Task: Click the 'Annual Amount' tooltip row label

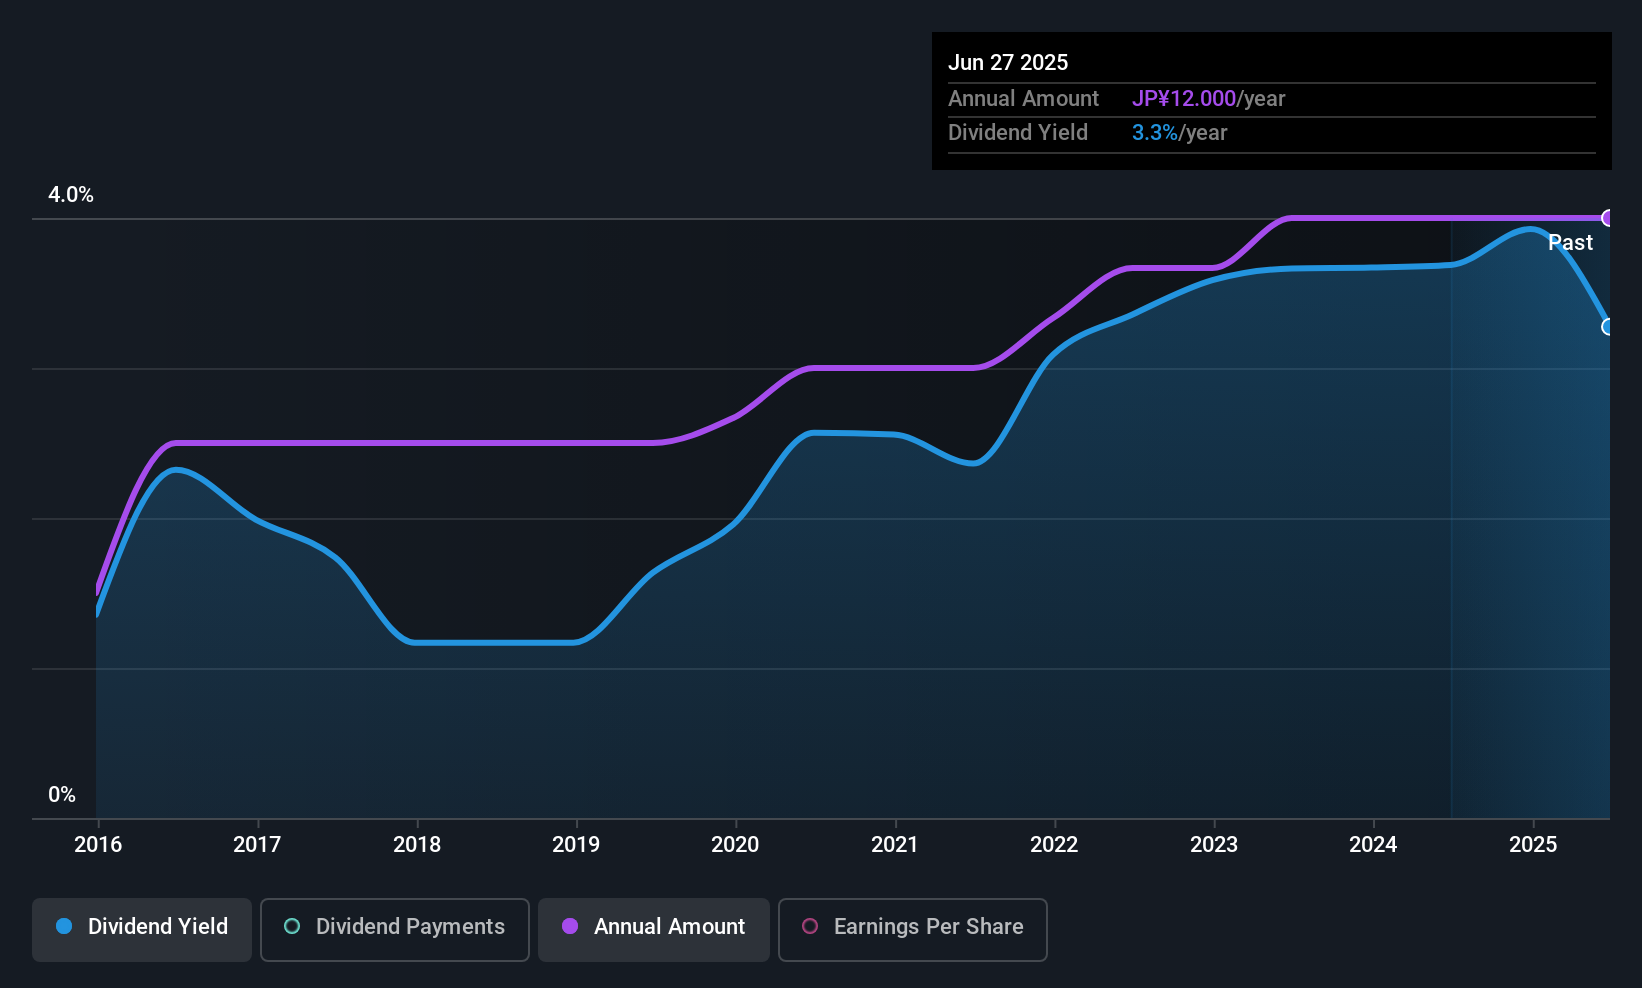Action: (x=1023, y=99)
